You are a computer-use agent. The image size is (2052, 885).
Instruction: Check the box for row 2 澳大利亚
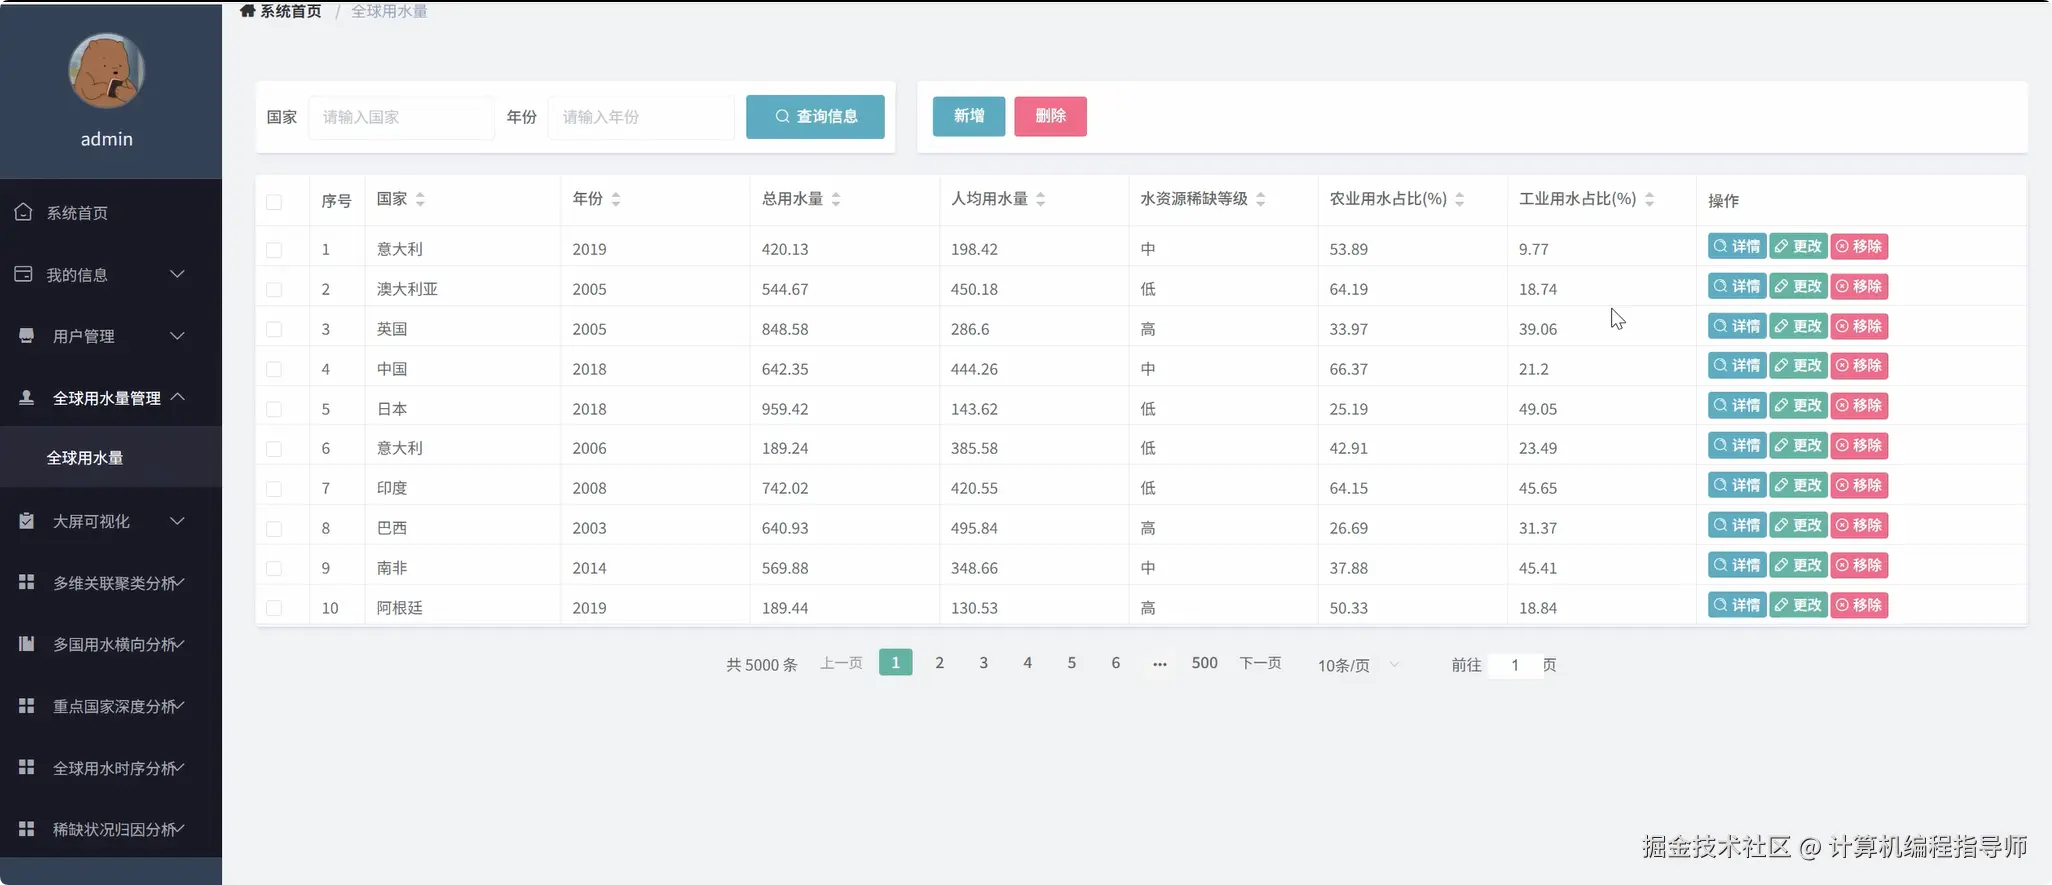[274, 290]
